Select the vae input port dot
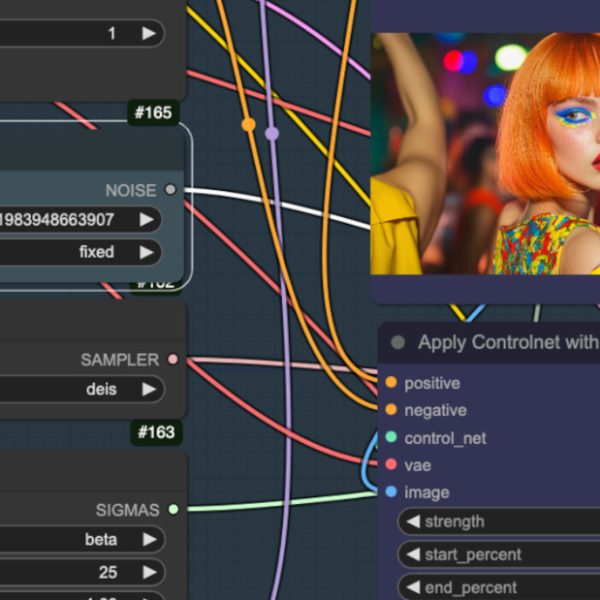Image resolution: width=600 pixels, height=600 pixels. 391,465
